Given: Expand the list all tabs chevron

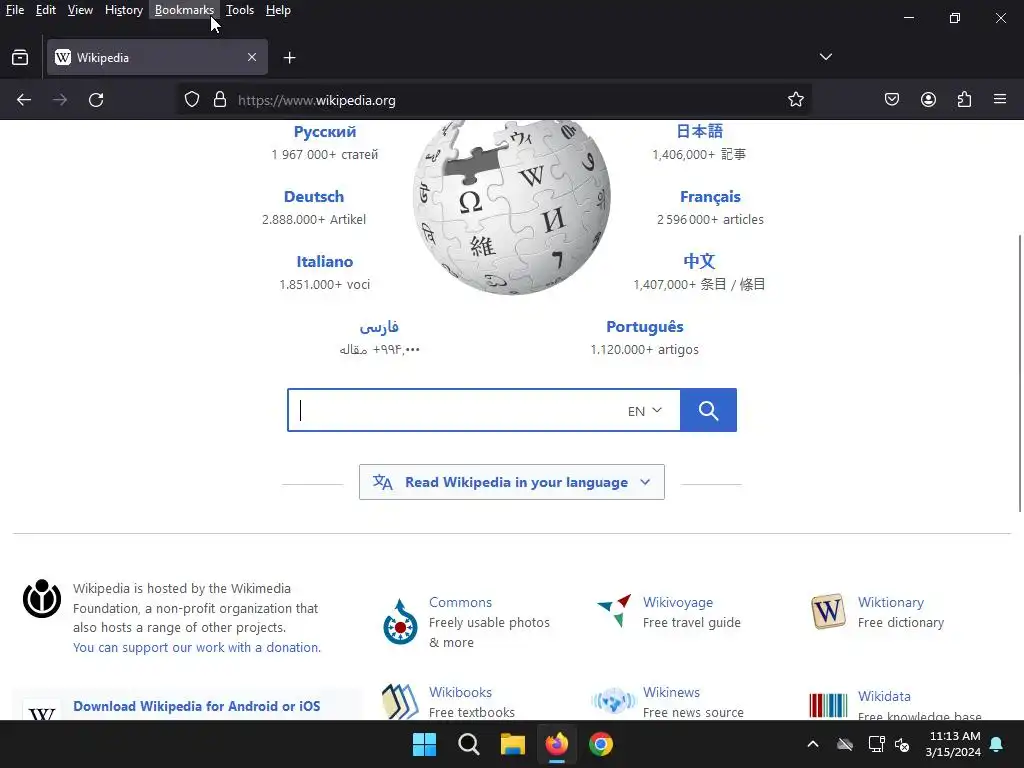Looking at the screenshot, I should coord(825,57).
